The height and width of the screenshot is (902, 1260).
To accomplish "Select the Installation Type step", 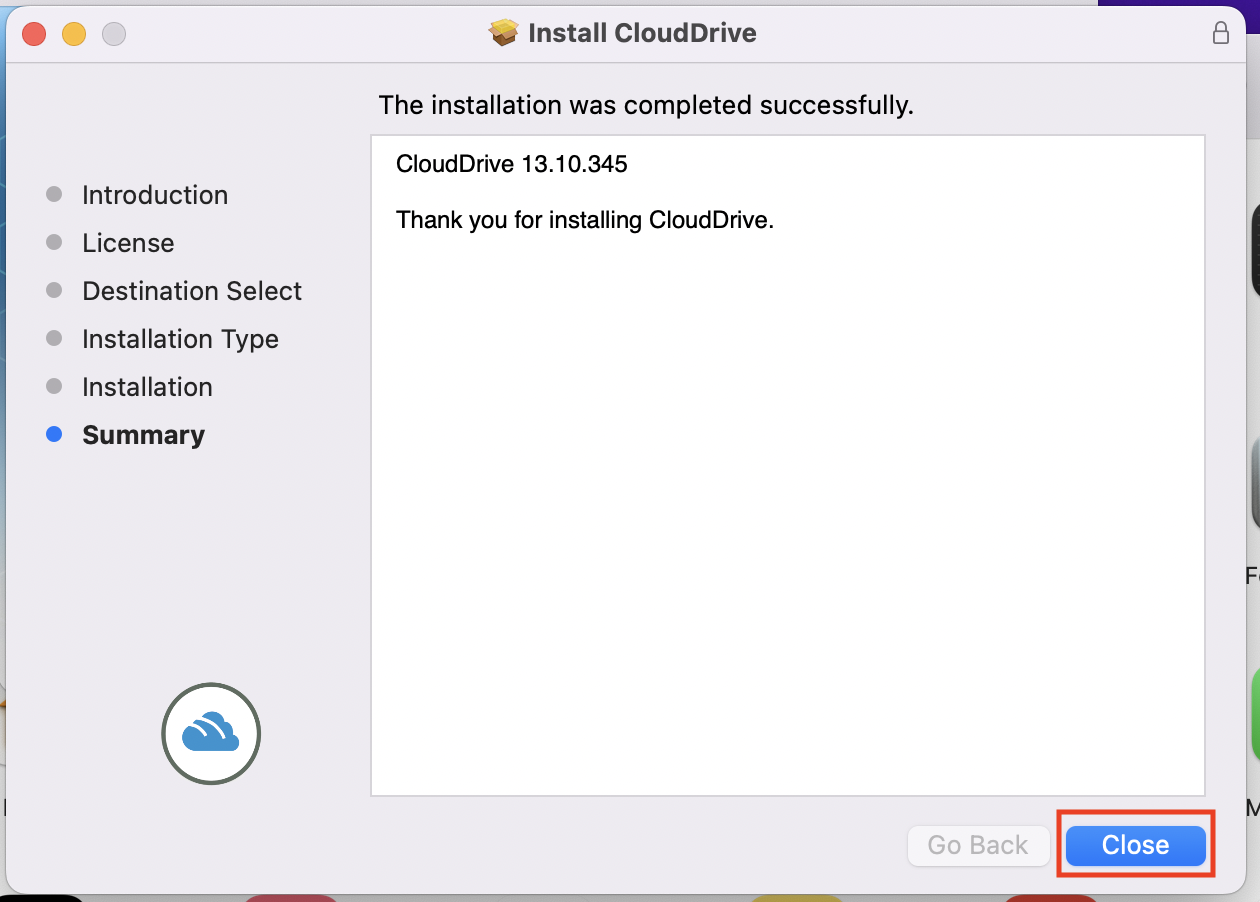I will pyautogui.click(x=180, y=339).
